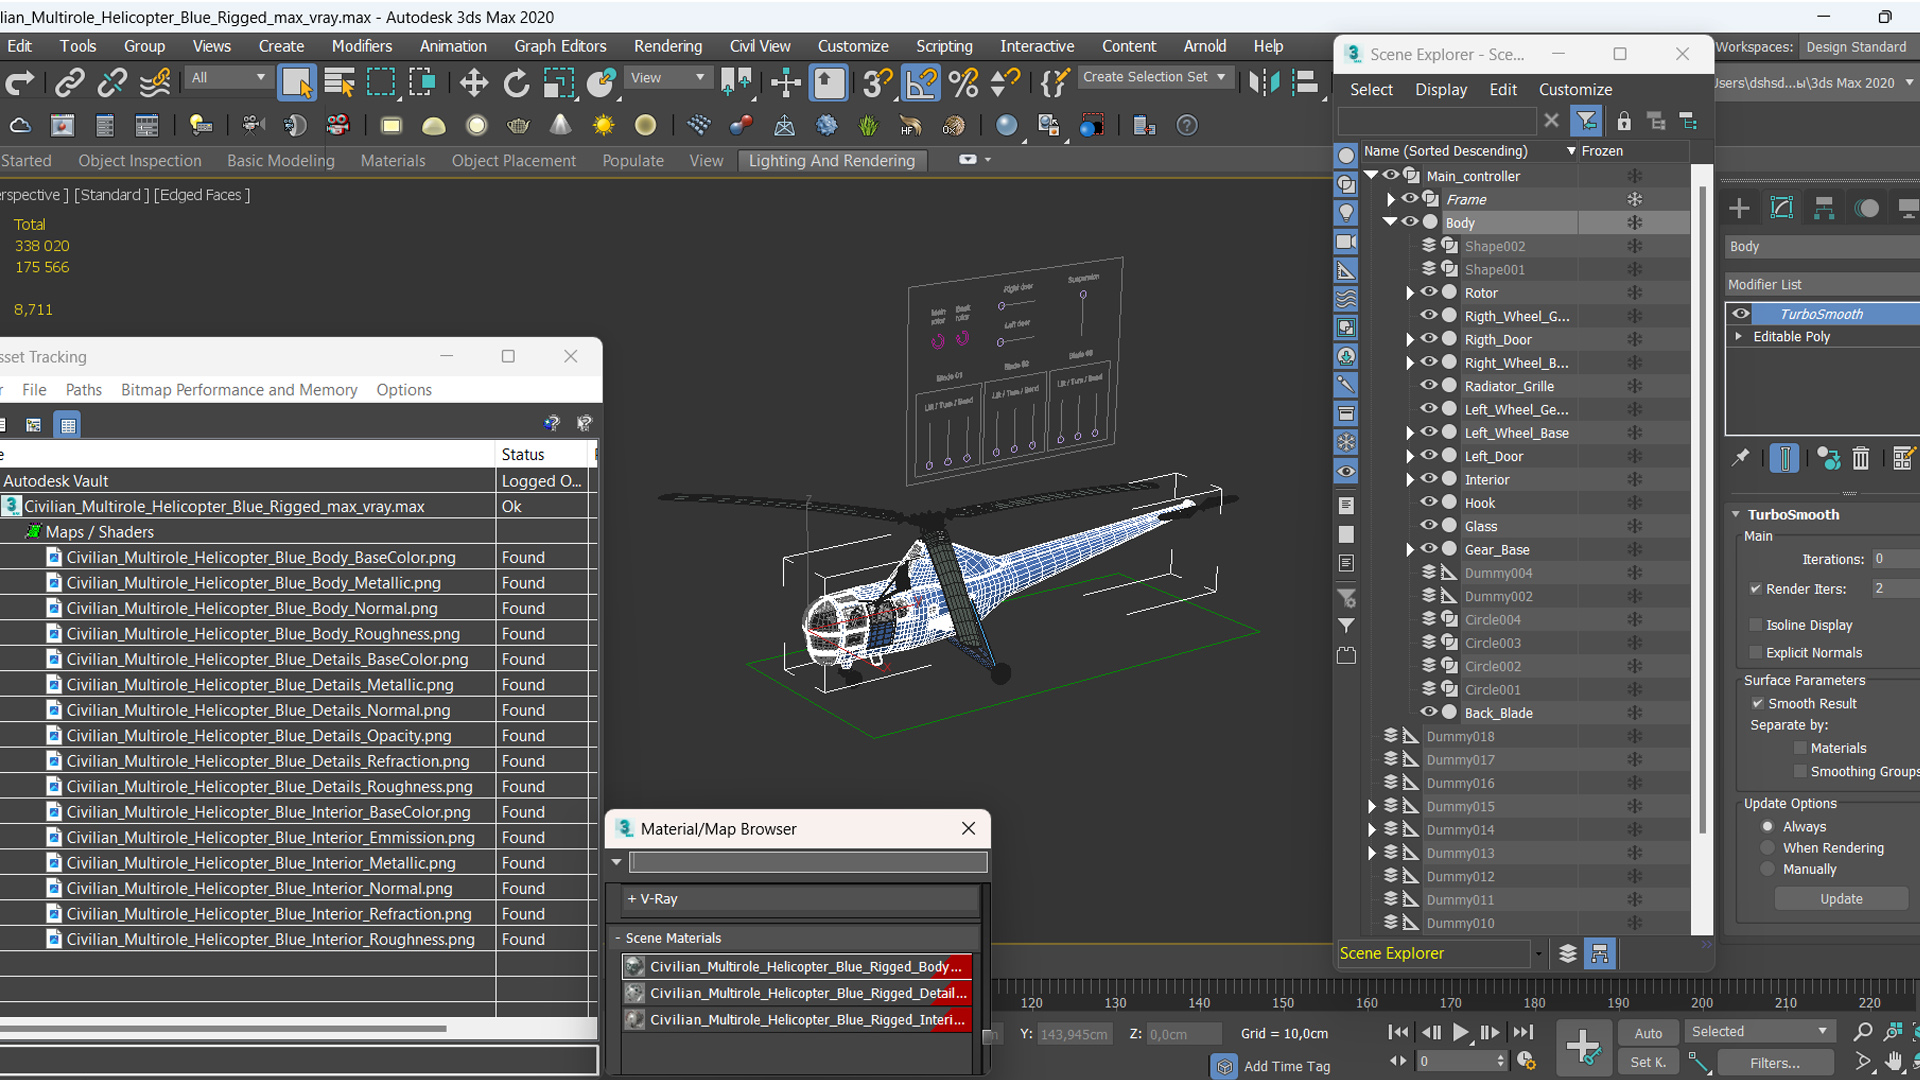
Task: Activate the Rotate tool icon
Action: point(516,83)
